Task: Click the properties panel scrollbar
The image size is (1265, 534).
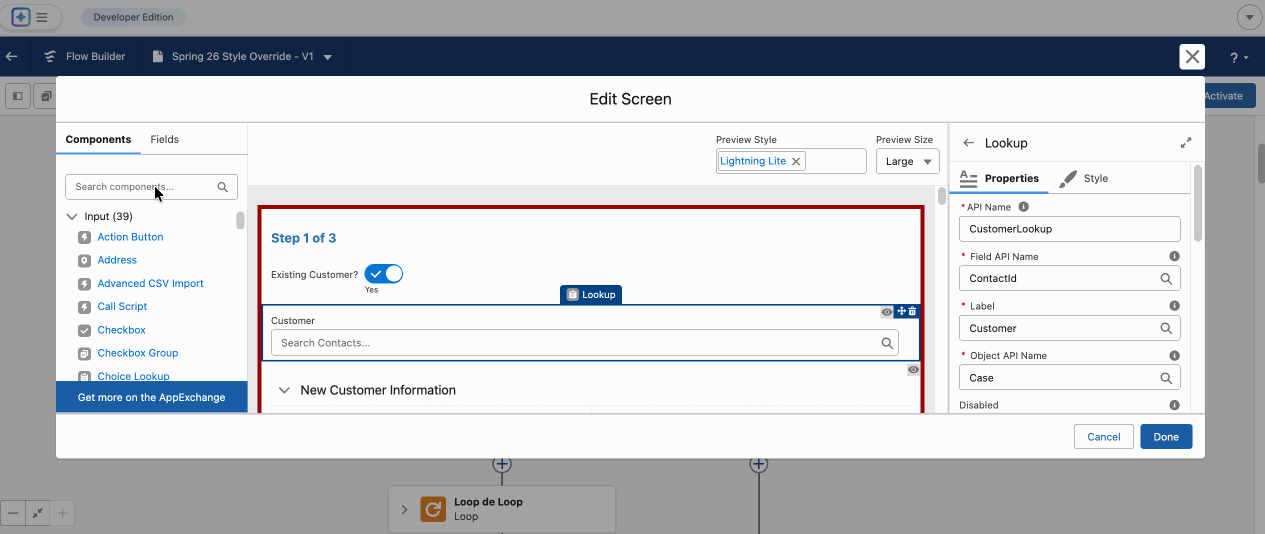Action: click(1198, 205)
